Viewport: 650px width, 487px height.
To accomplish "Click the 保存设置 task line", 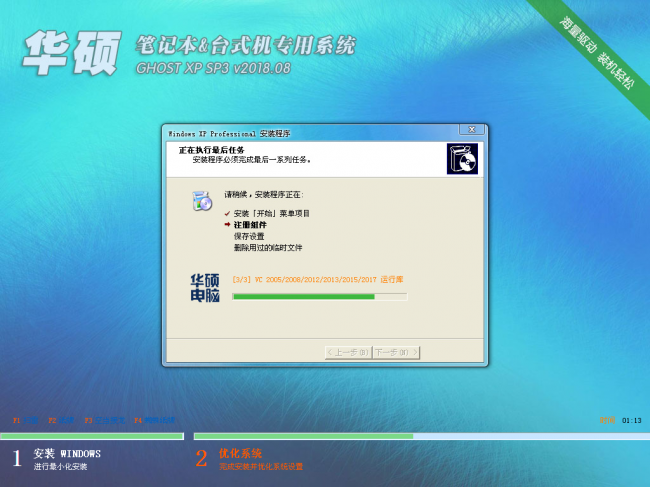I will point(249,236).
